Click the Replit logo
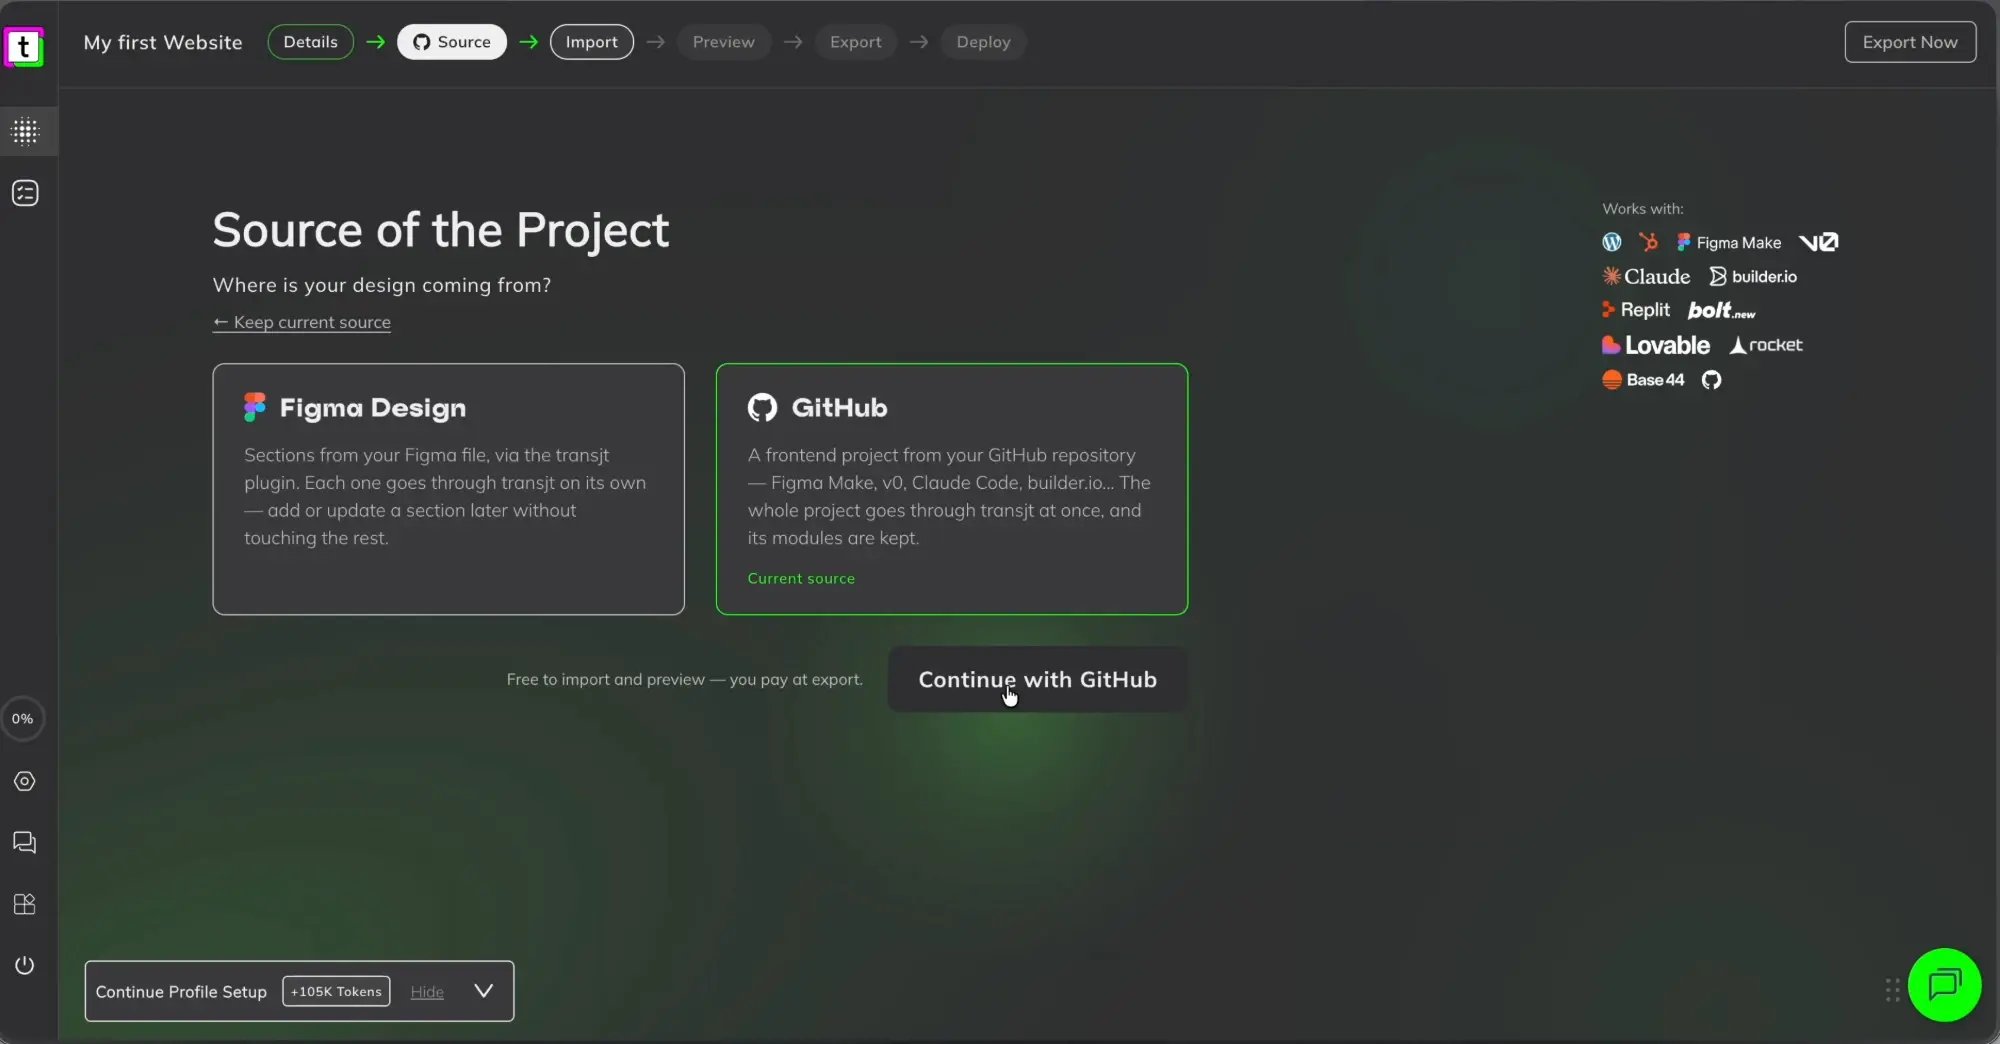The width and height of the screenshot is (2000, 1044). click(1636, 310)
